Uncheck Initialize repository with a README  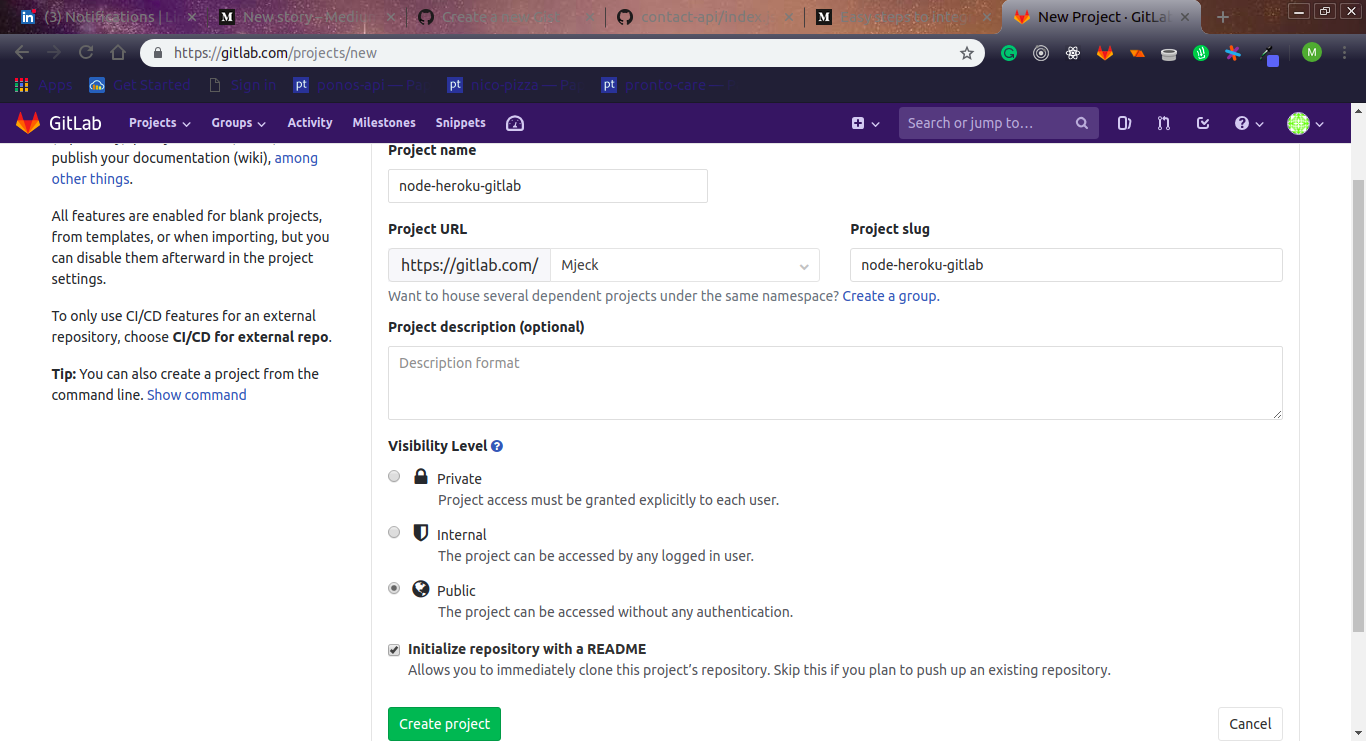pyautogui.click(x=394, y=649)
